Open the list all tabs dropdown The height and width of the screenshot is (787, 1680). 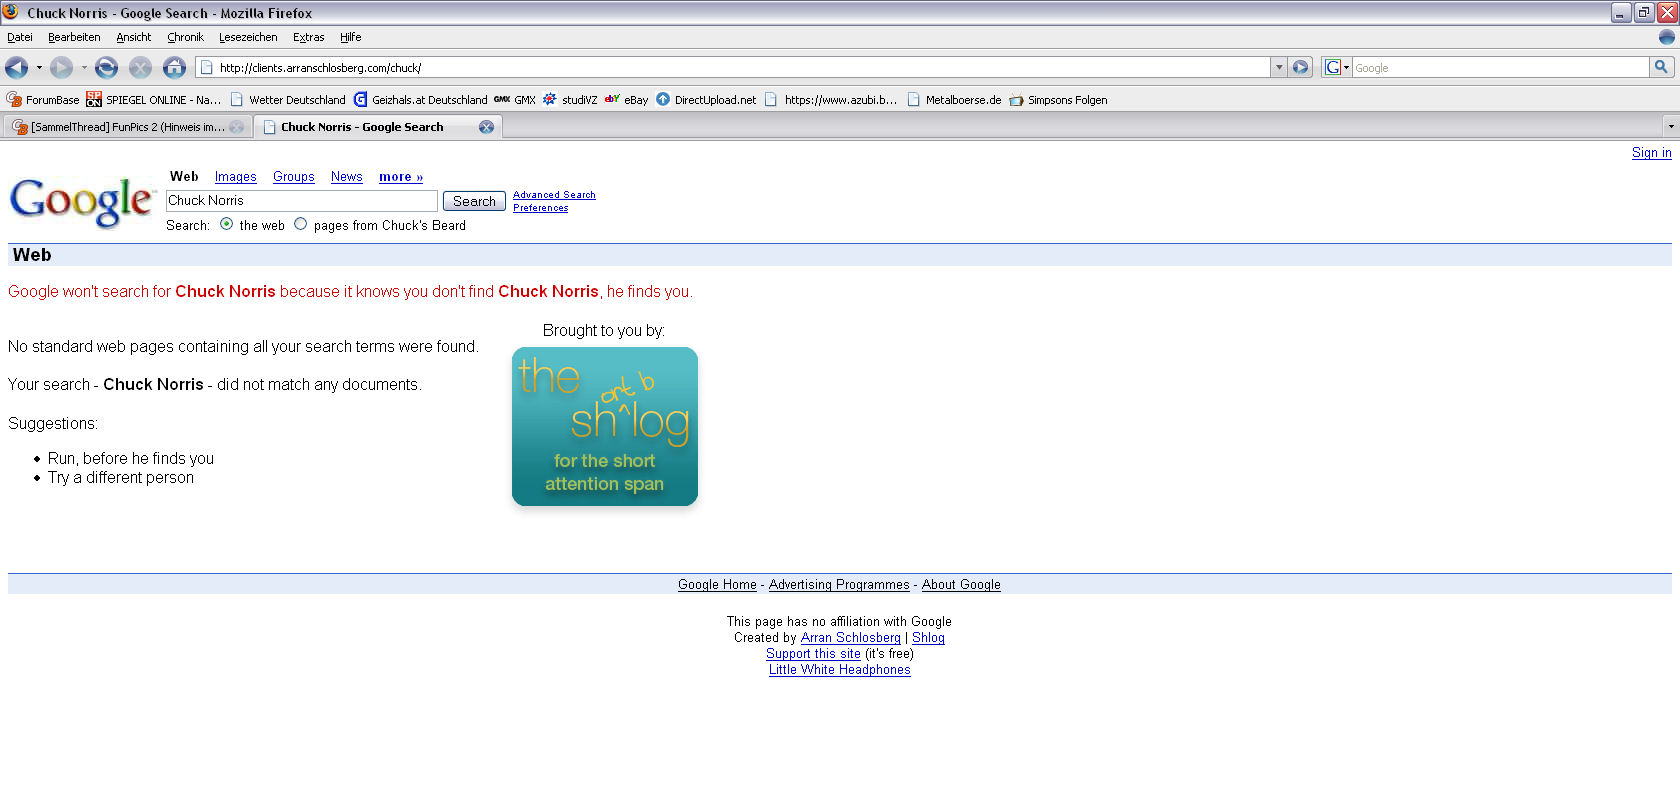pos(1670,127)
